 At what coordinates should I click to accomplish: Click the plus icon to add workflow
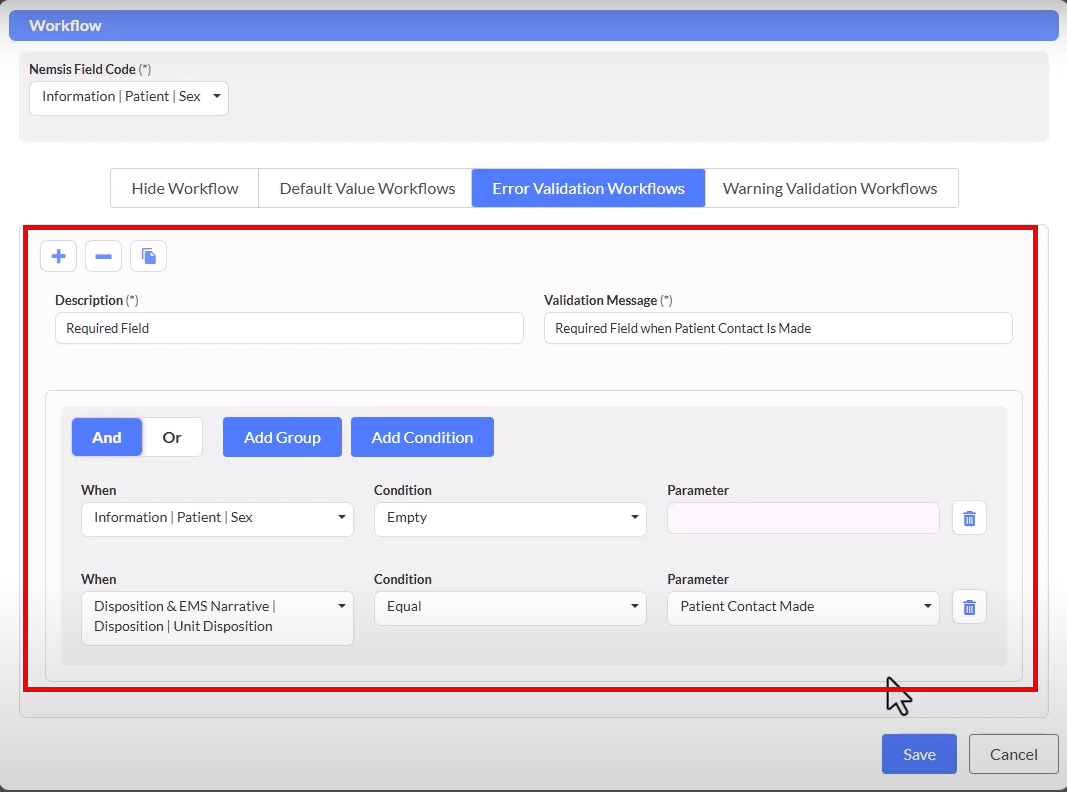[x=58, y=256]
